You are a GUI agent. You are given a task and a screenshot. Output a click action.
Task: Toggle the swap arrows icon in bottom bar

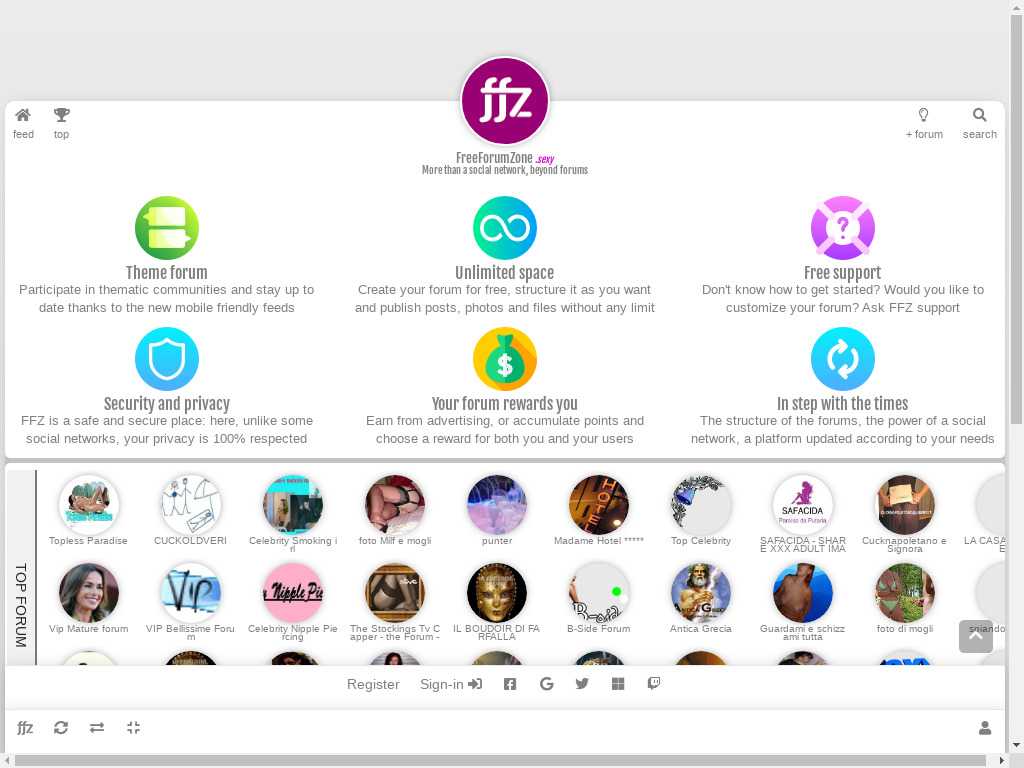[x=97, y=728]
